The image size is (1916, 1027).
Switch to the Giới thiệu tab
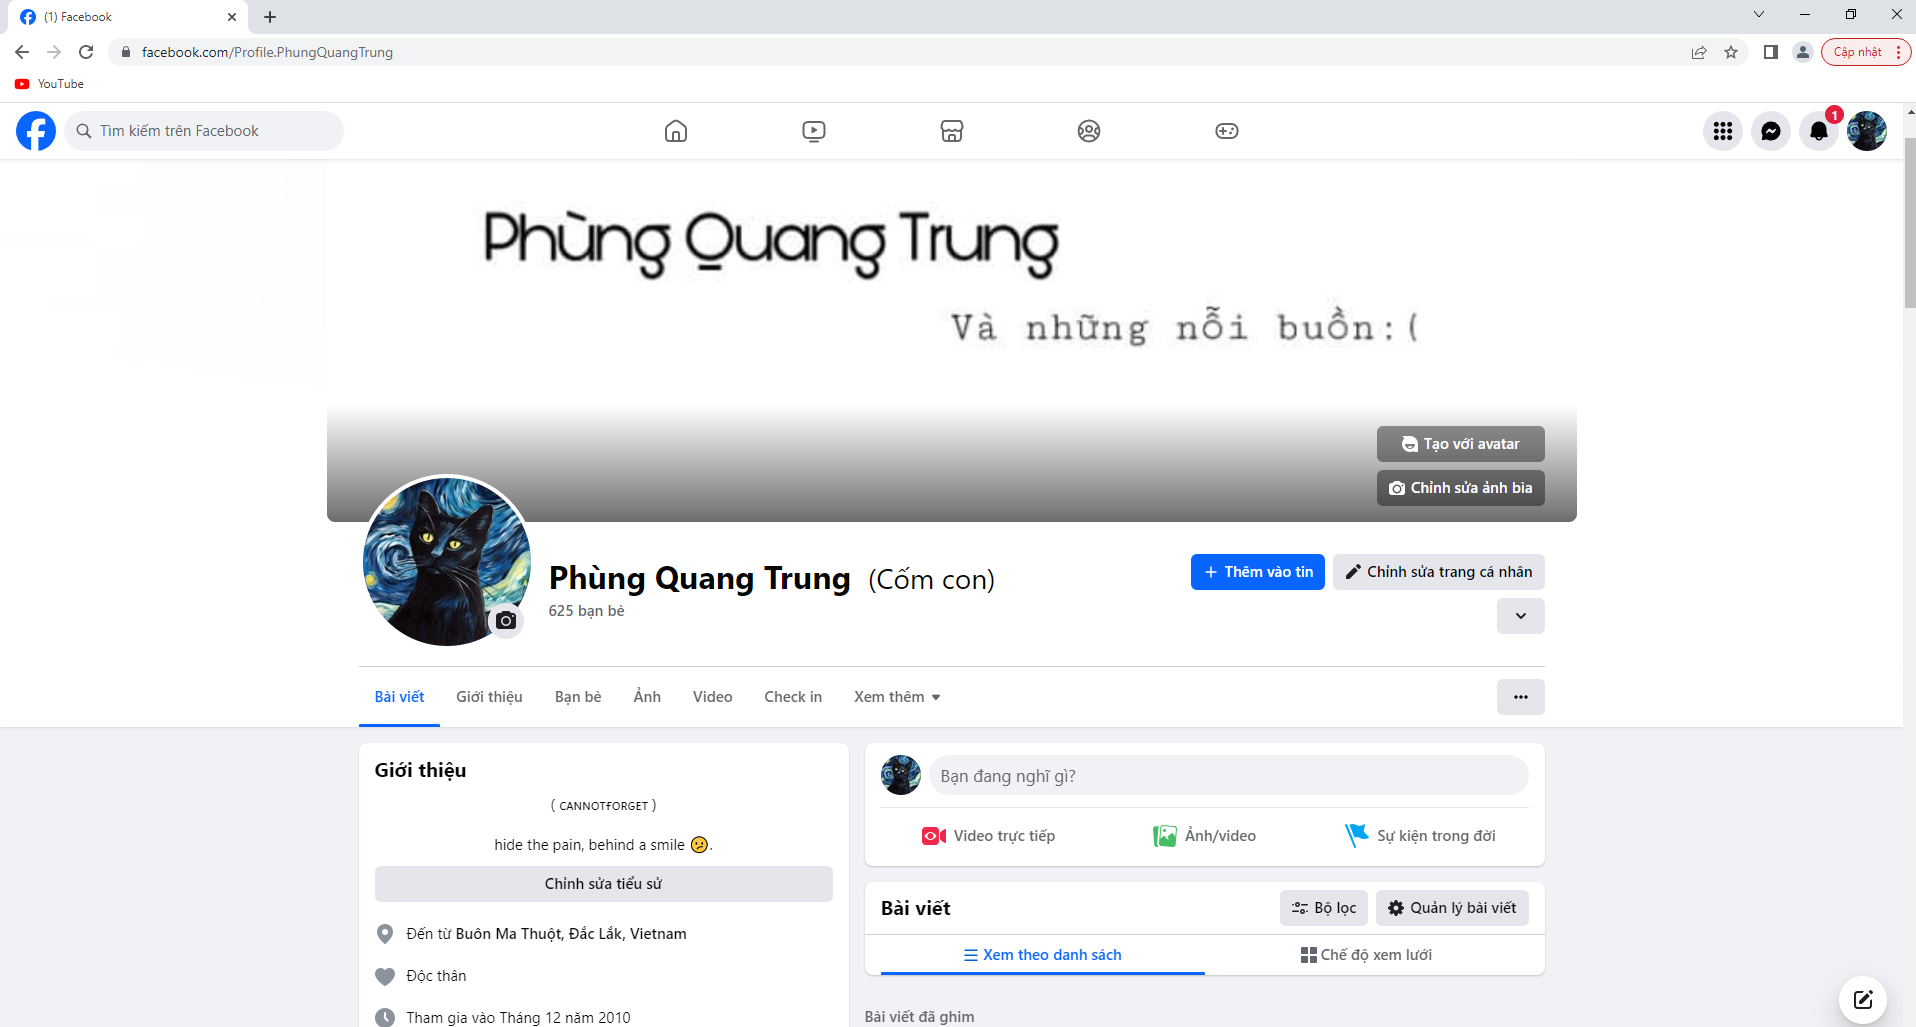(x=489, y=697)
